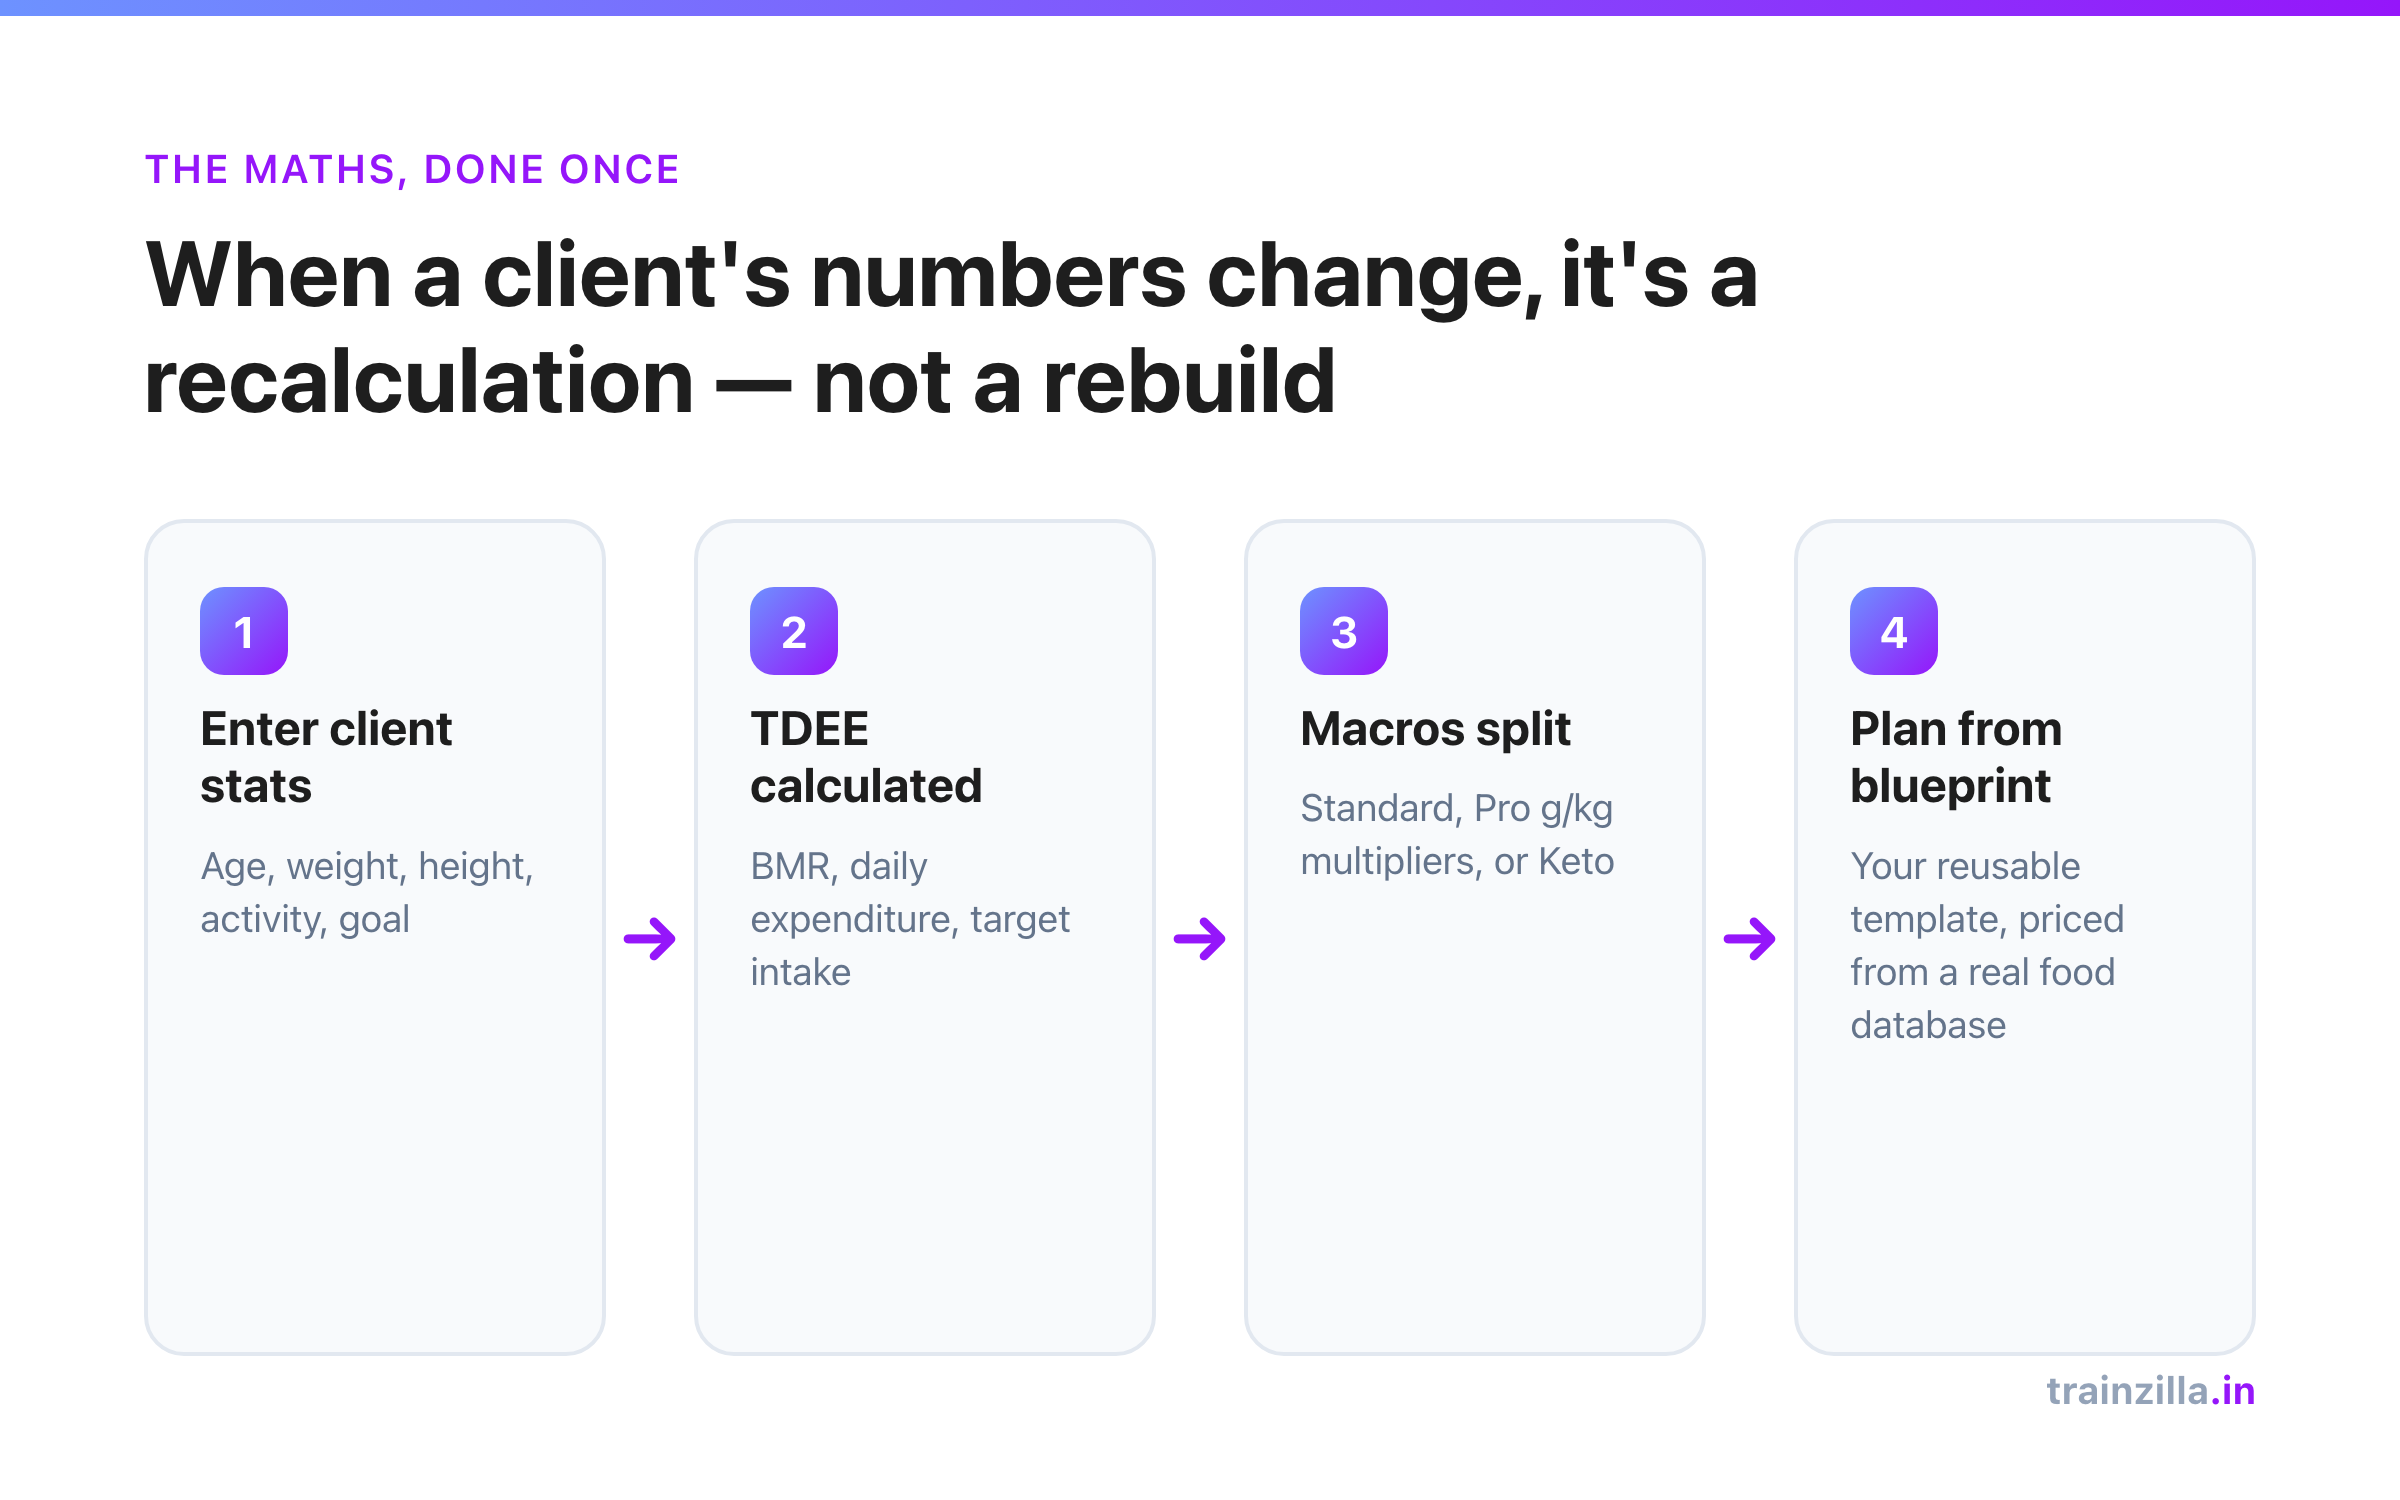This screenshot has height=1500, width=2400.
Task: Open the trainzilla.in link
Action: [2151, 1391]
